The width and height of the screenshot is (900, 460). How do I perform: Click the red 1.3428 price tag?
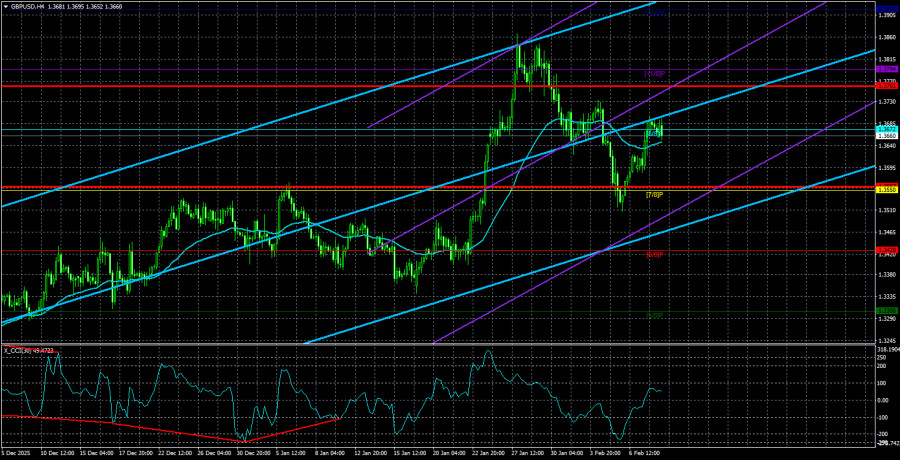click(x=886, y=250)
